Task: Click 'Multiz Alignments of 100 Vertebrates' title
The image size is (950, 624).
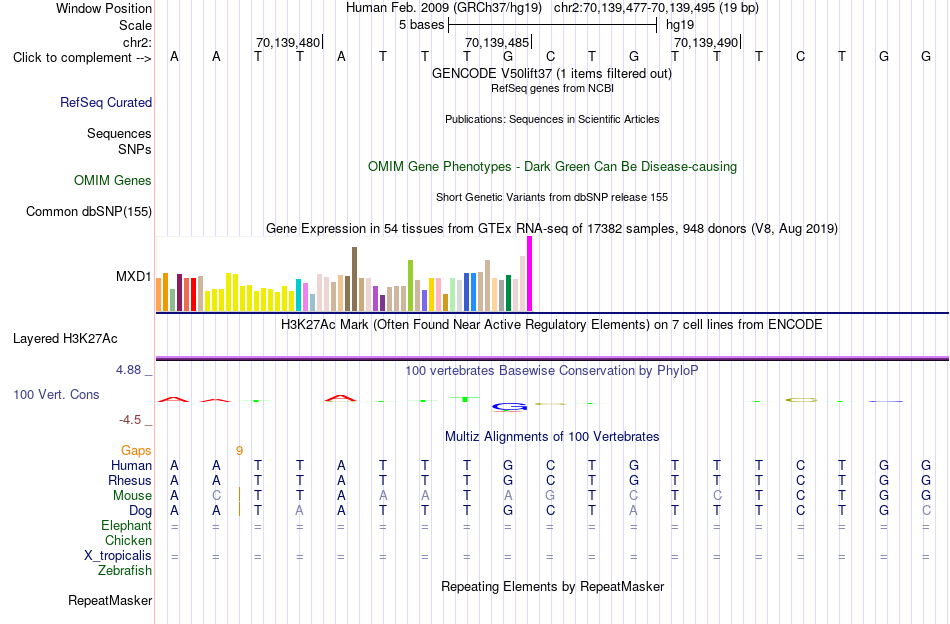Action: click(x=552, y=436)
